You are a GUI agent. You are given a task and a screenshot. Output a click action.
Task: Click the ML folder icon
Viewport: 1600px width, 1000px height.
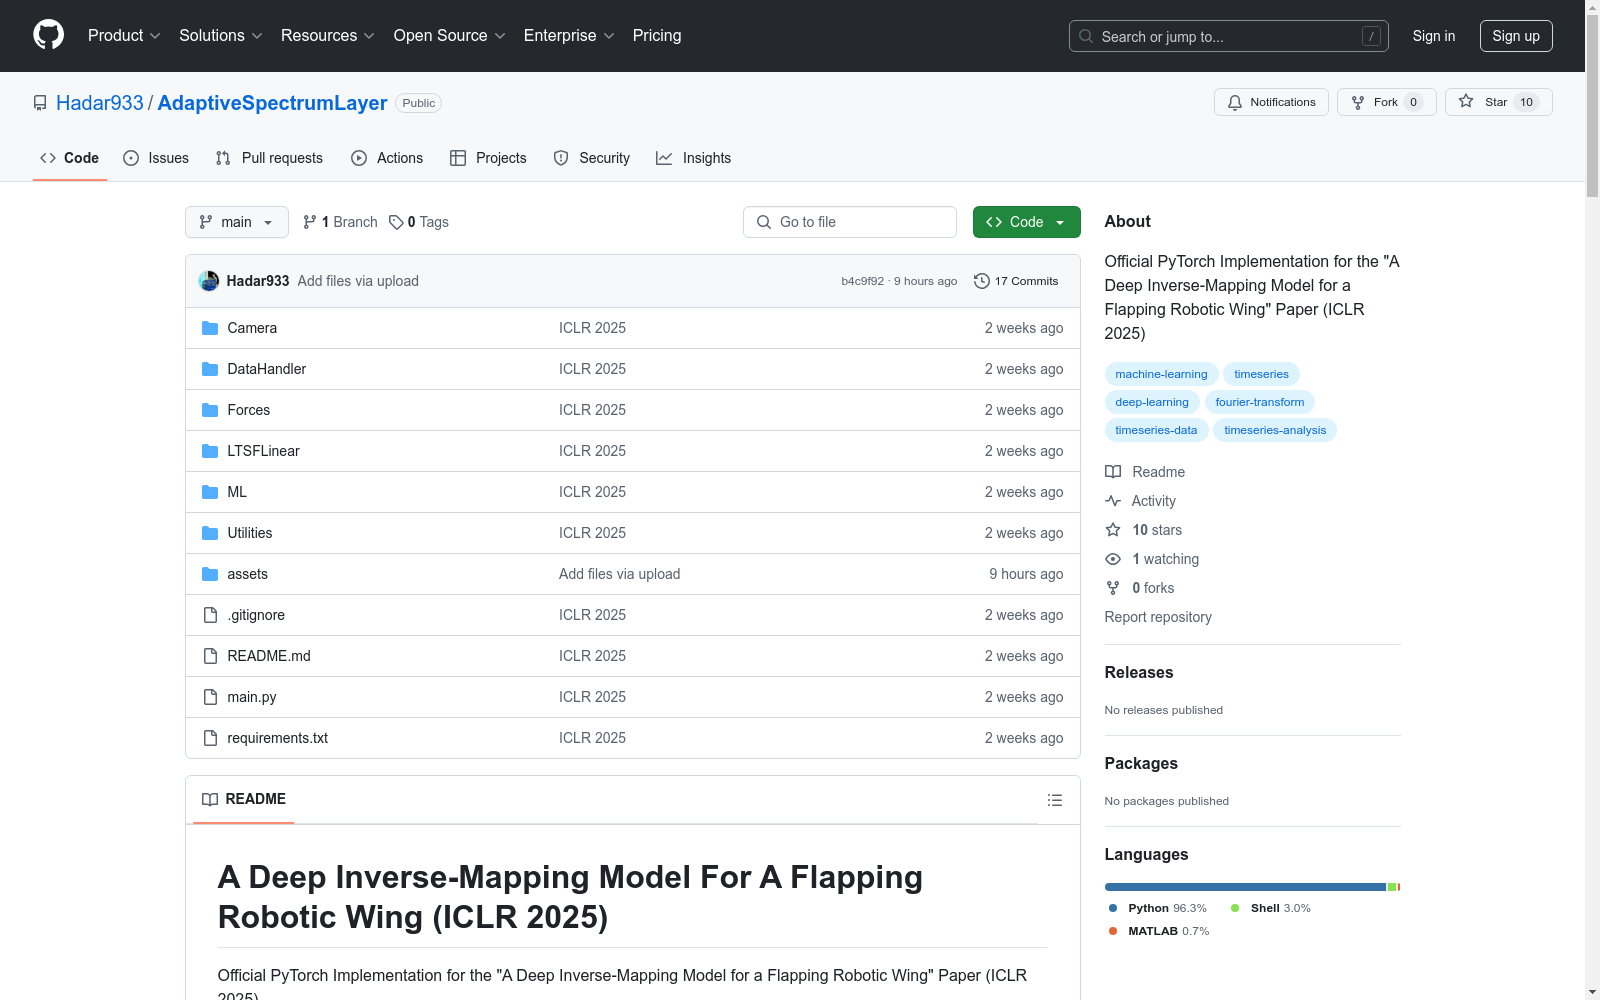(x=210, y=492)
